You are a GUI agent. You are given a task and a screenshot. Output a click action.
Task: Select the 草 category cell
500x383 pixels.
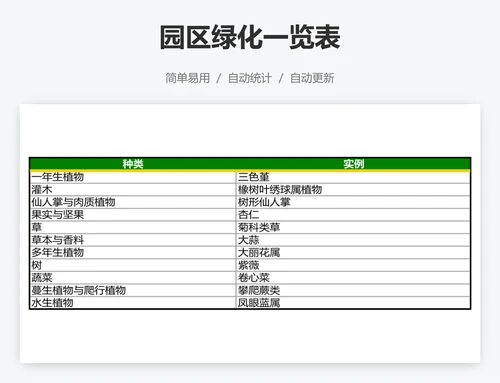pos(133,227)
